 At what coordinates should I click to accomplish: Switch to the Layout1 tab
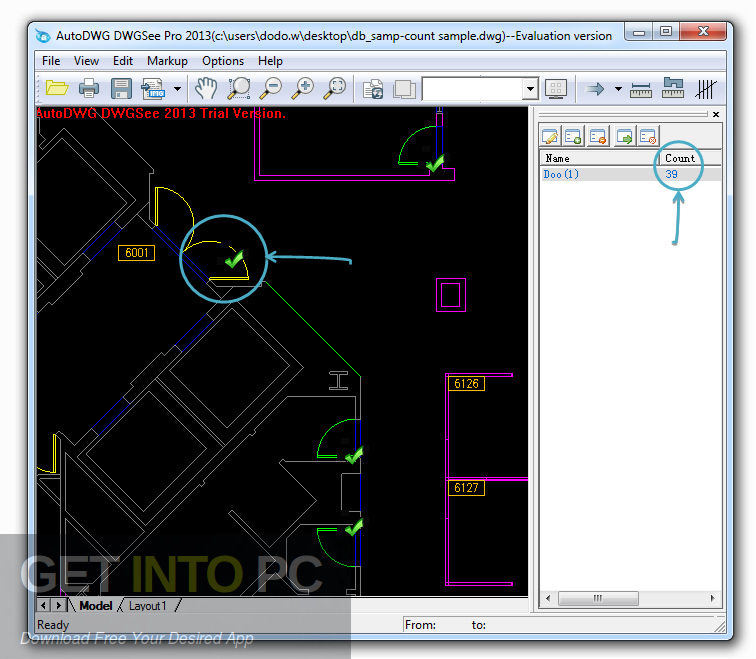(148, 605)
